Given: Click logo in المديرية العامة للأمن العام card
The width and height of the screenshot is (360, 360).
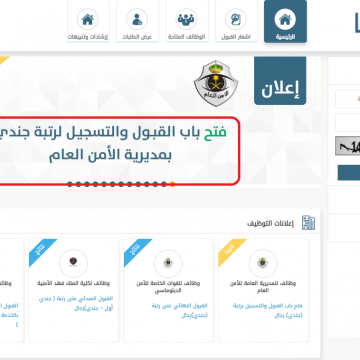Looking at the screenshot, I should click(x=263, y=263).
